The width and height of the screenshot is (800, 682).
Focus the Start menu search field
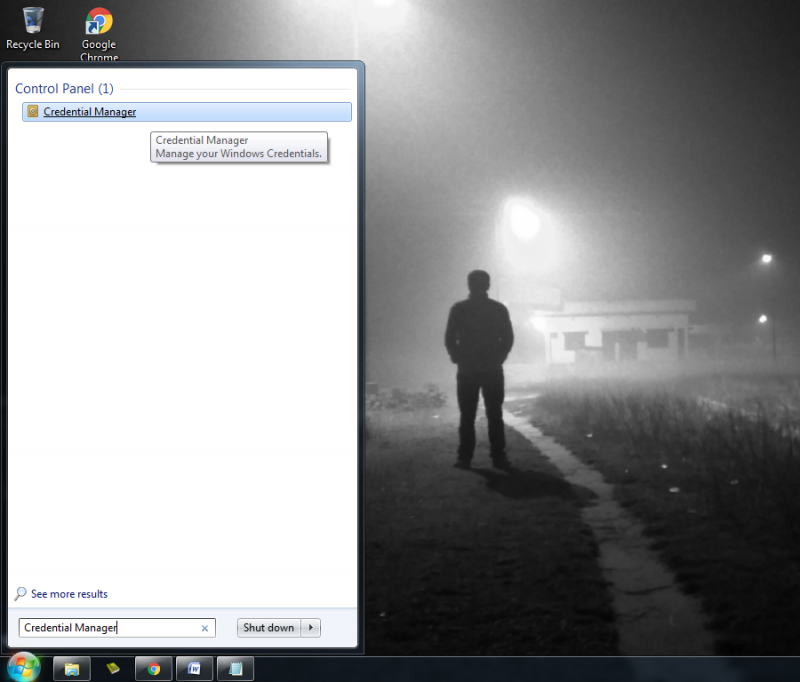click(x=117, y=627)
